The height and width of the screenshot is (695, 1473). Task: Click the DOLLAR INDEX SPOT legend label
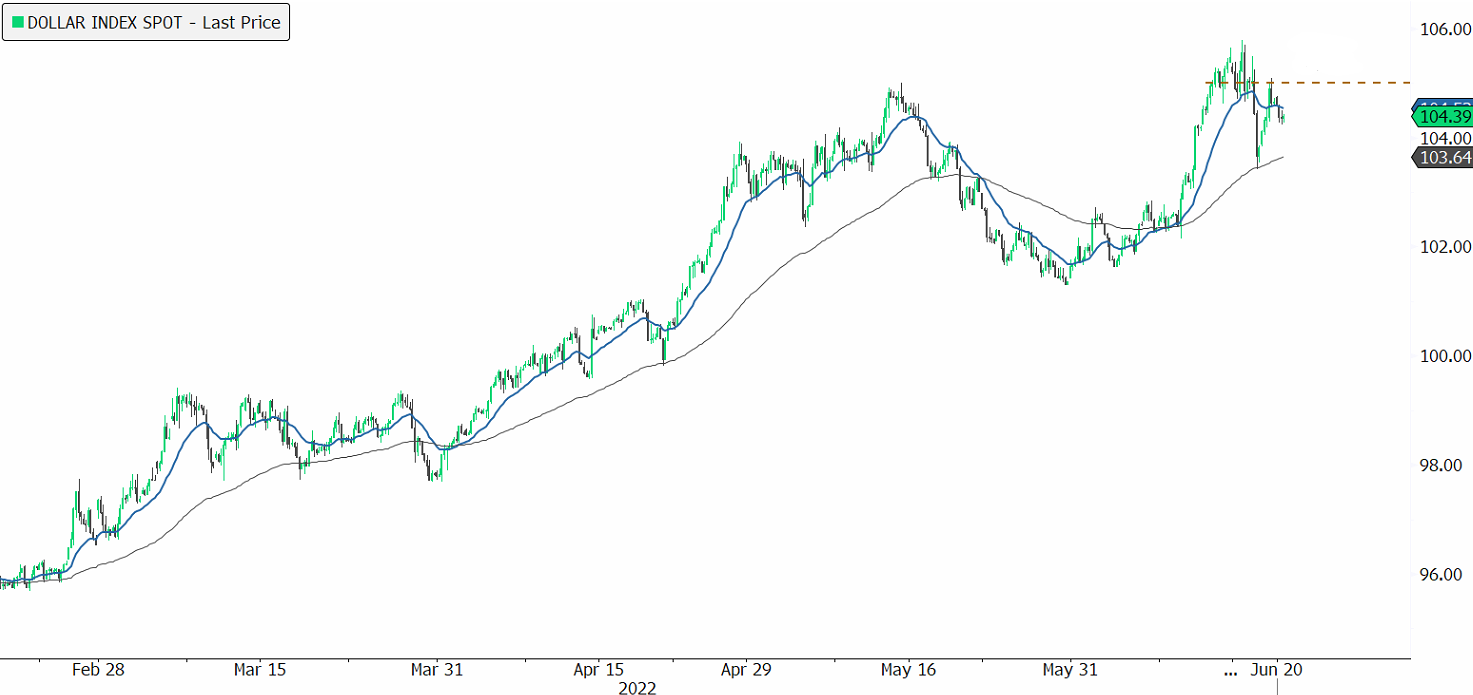click(x=155, y=22)
